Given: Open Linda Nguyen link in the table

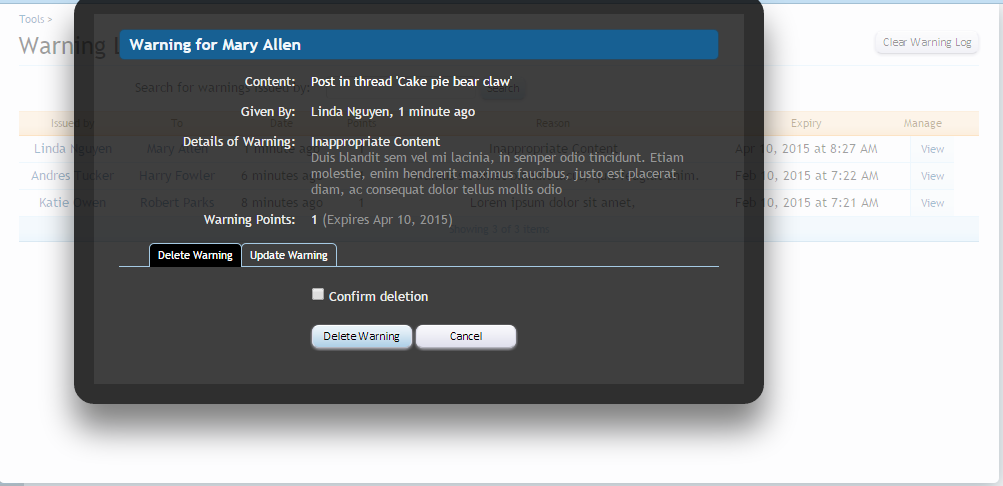Looking at the screenshot, I should 72,148.
